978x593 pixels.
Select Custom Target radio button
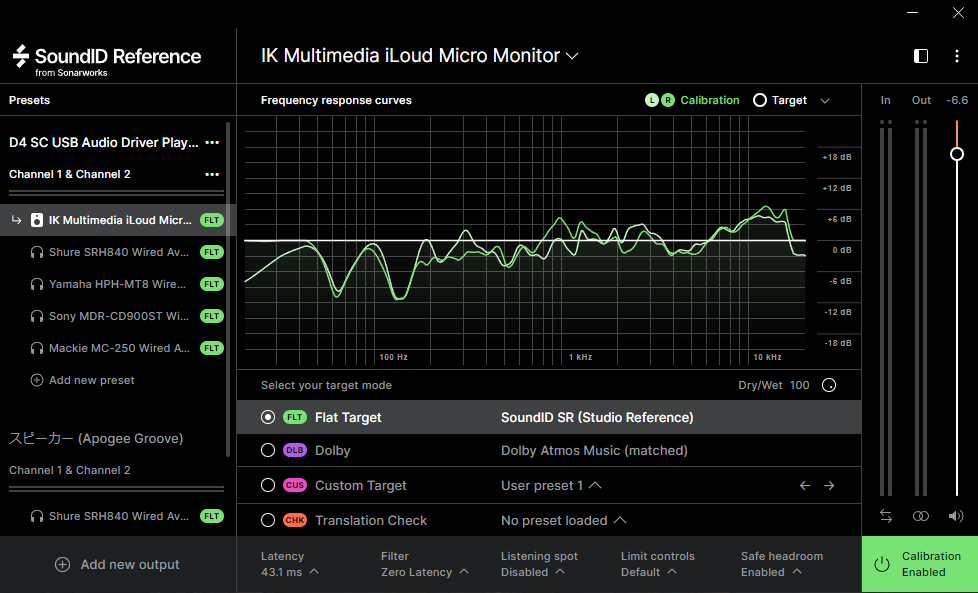pos(268,485)
